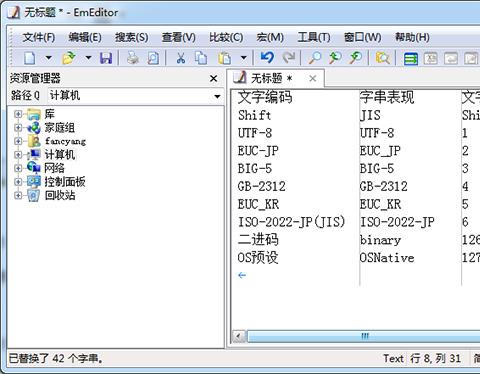Open the 比较(C) menu

click(226, 37)
